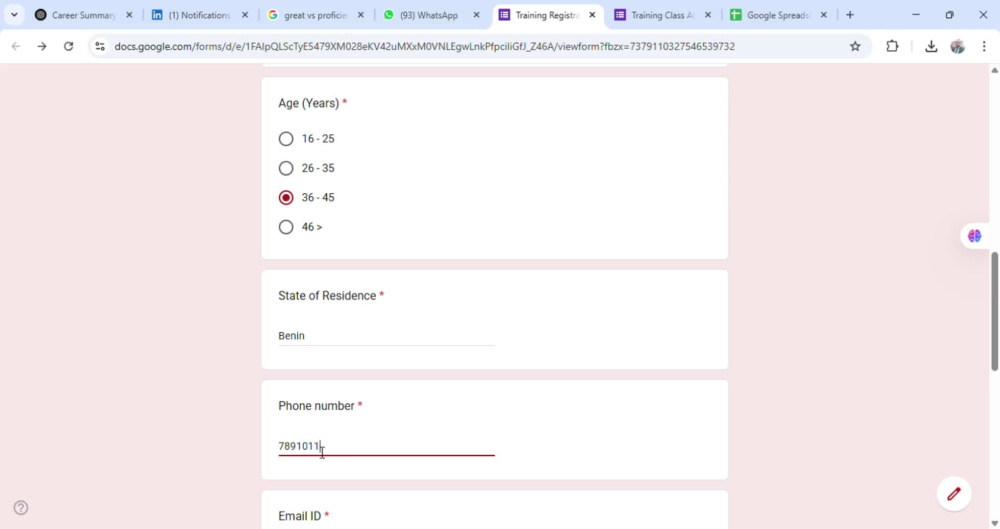This screenshot has height=529, width=1000.
Task: Close the Training Class tab
Action: (x=708, y=15)
